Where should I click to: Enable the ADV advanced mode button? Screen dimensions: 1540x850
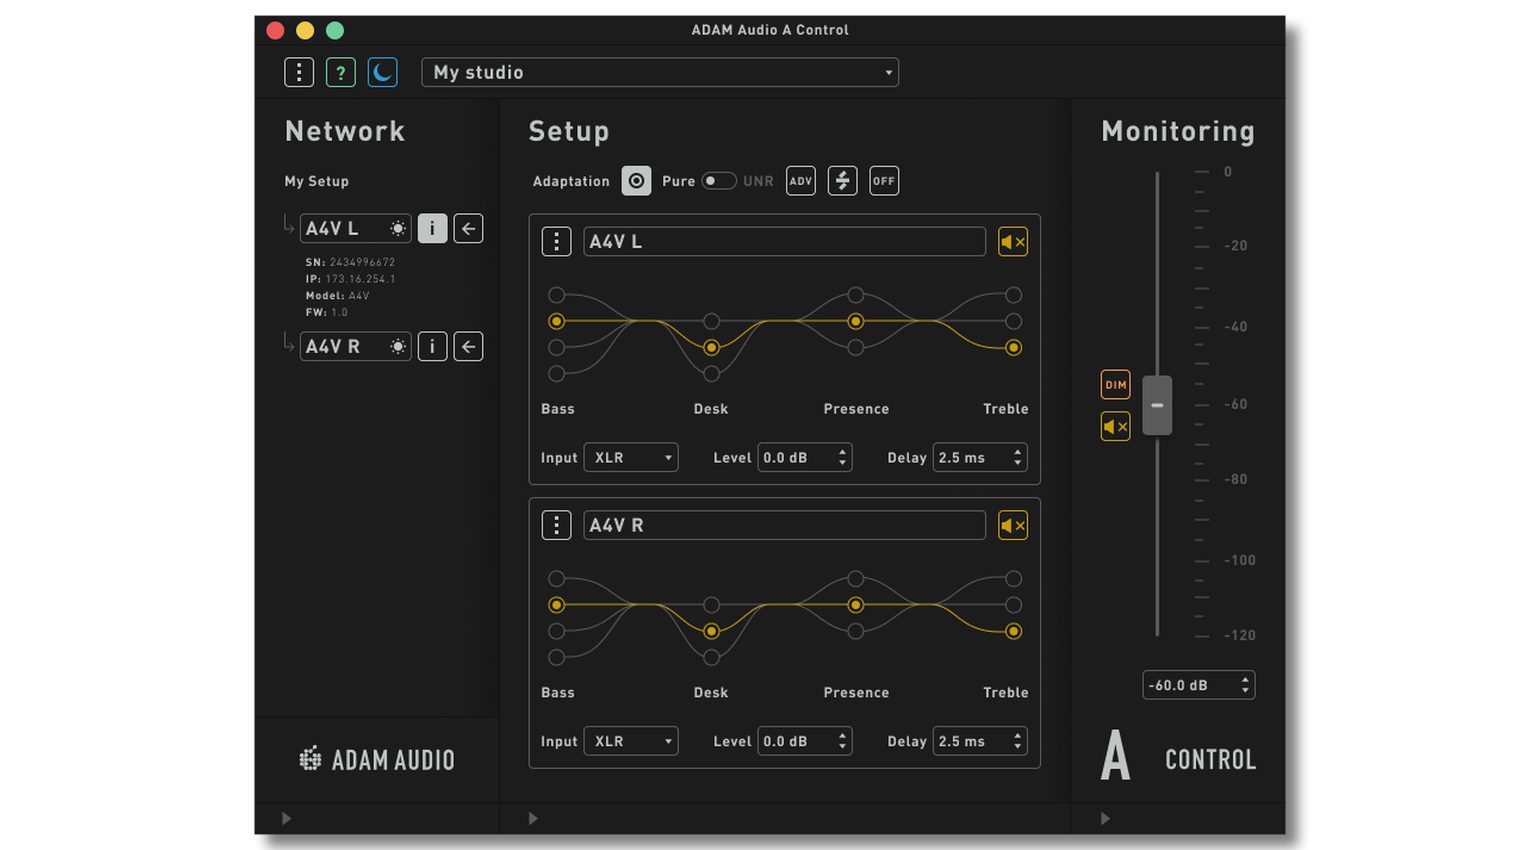(x=801, y=181)
